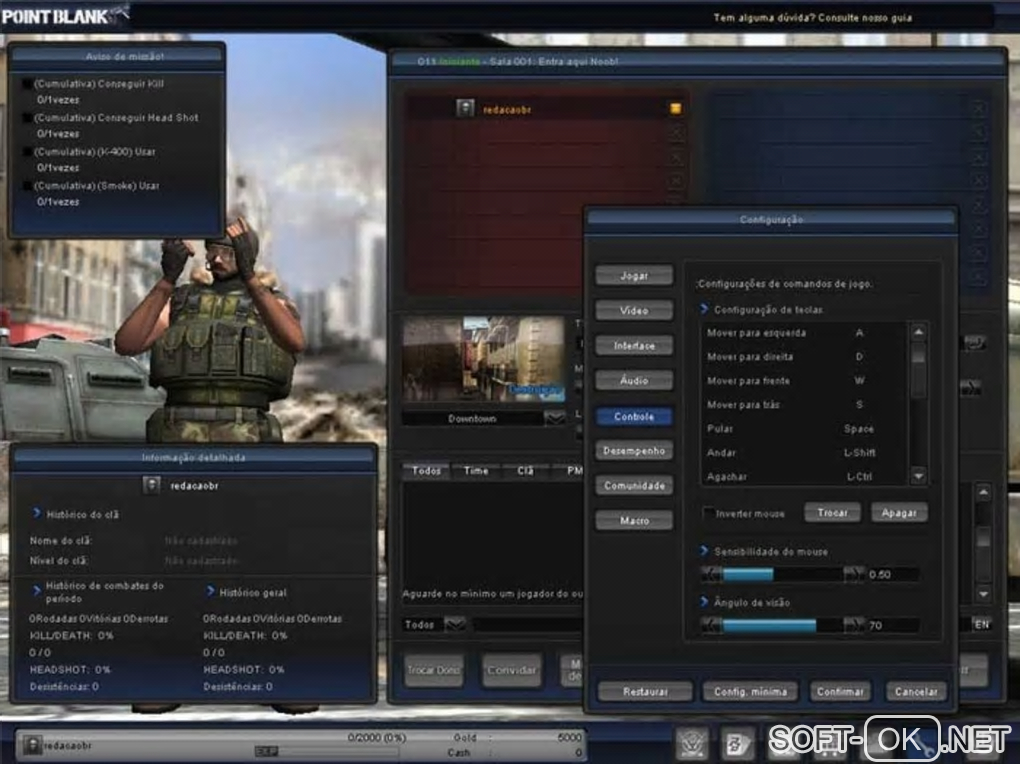
Task: Toggle the red team's fourth slot X
Action: (675, 181)
